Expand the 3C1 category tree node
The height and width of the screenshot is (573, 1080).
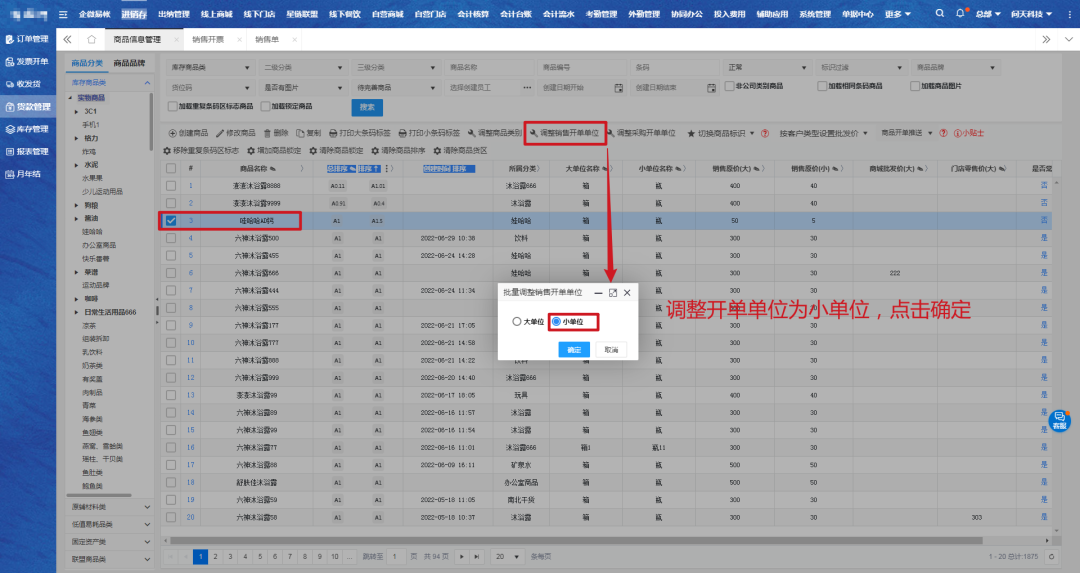[x=77, y=111]
